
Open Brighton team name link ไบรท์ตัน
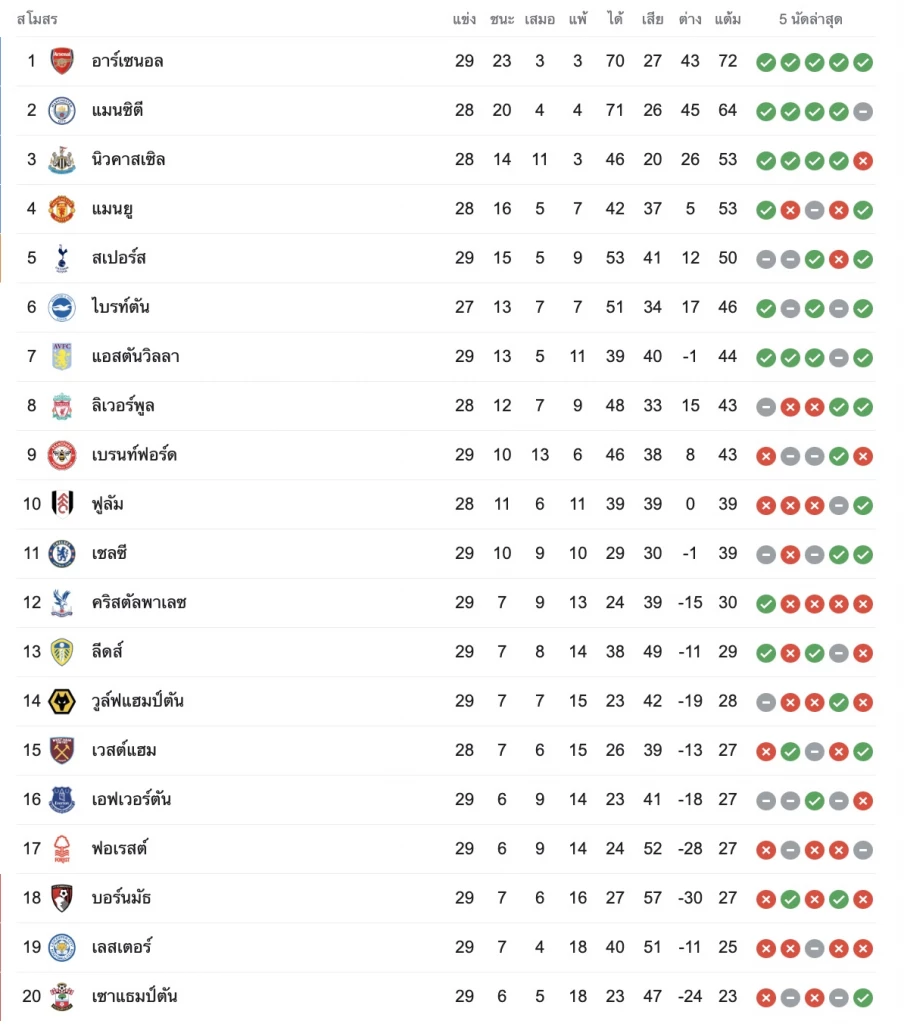[x=121, y=307]
